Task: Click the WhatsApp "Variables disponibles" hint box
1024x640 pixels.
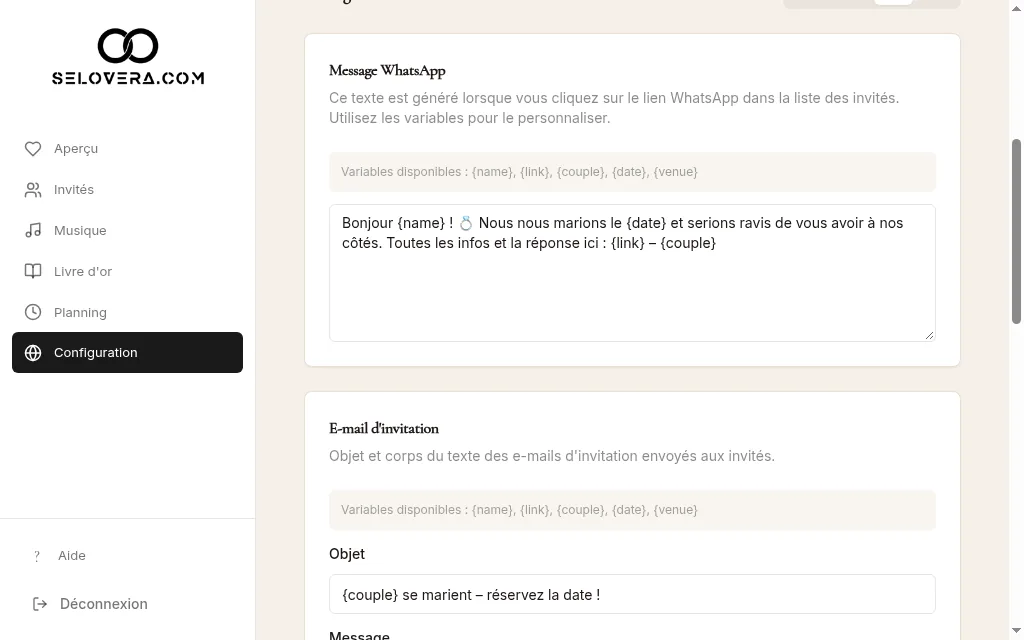Action: [632, 172]
